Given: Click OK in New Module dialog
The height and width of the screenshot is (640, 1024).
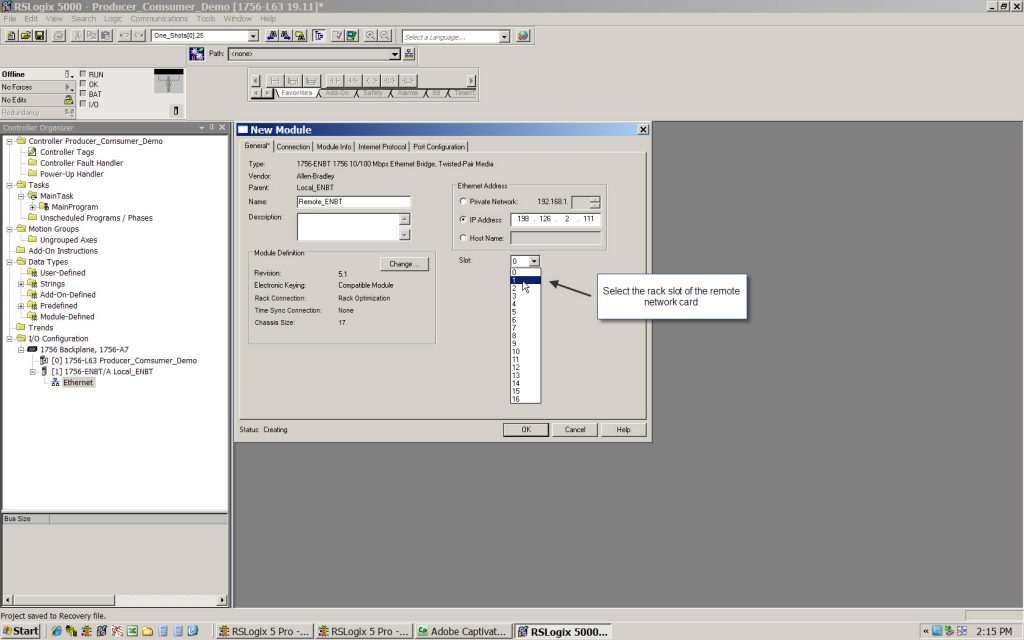Looking at the screenshot, I should (x=526, y=430).
